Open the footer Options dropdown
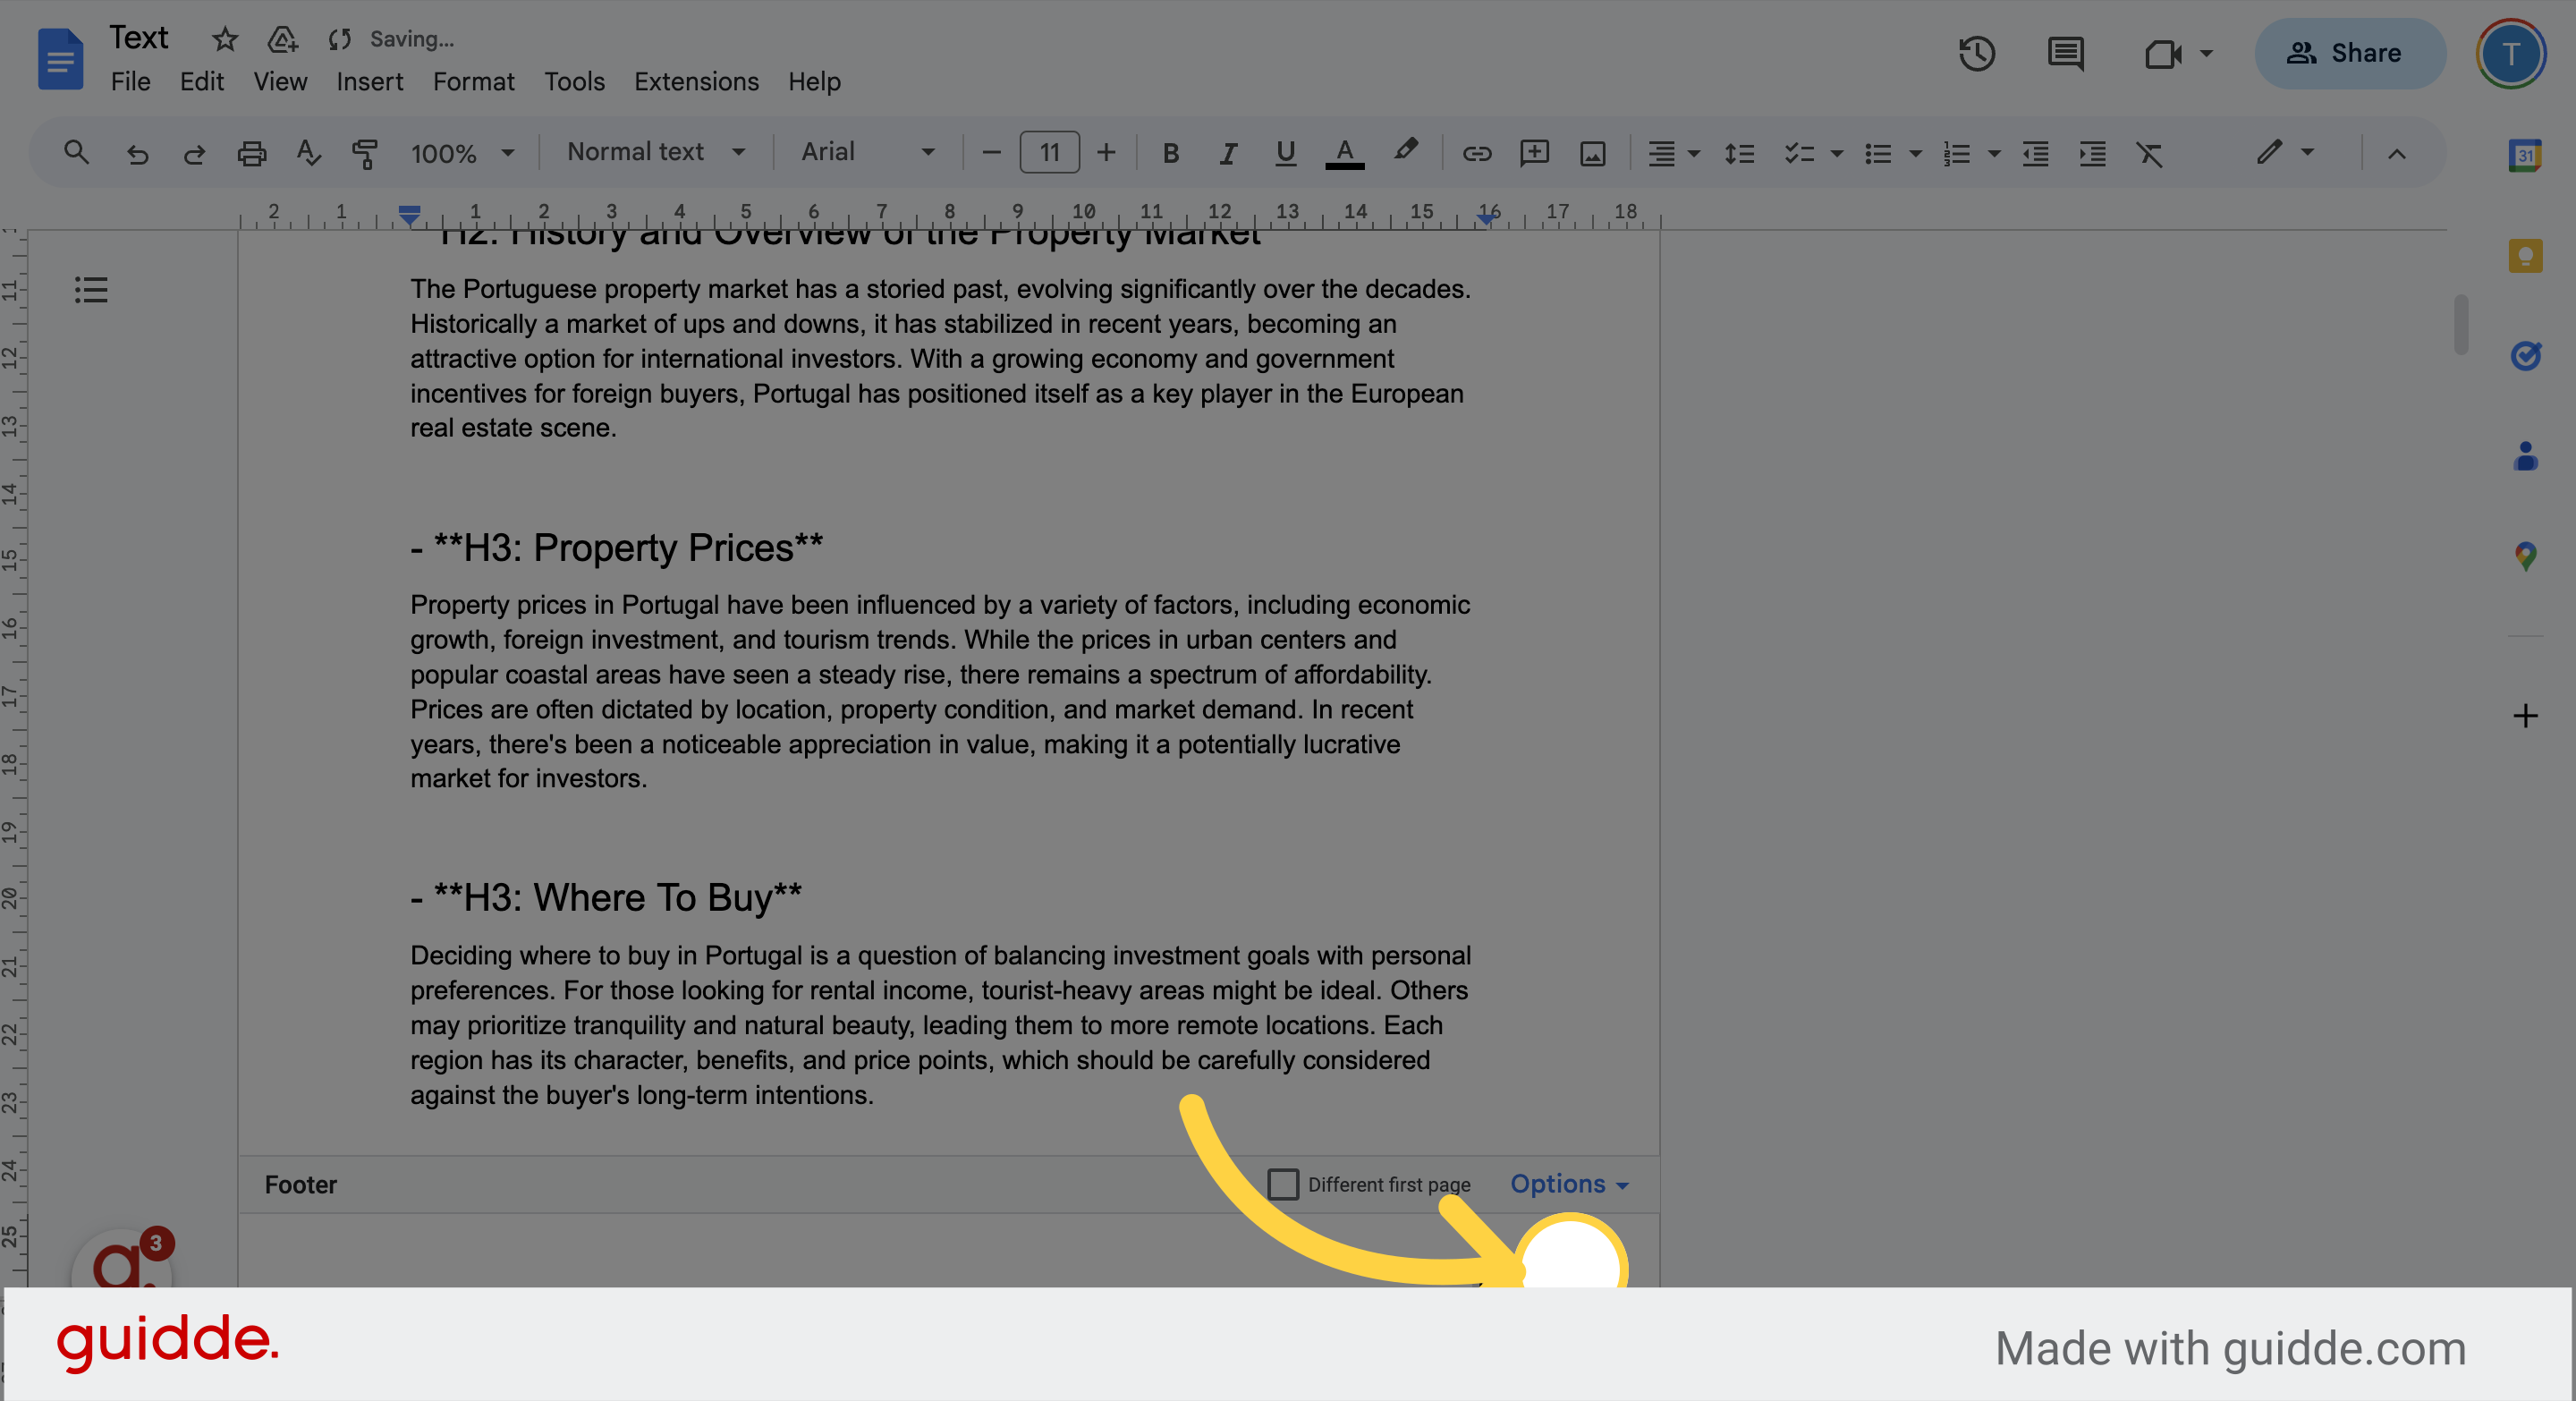The width and height of the screenshot is (2576, 1401). [1566, 1184]
